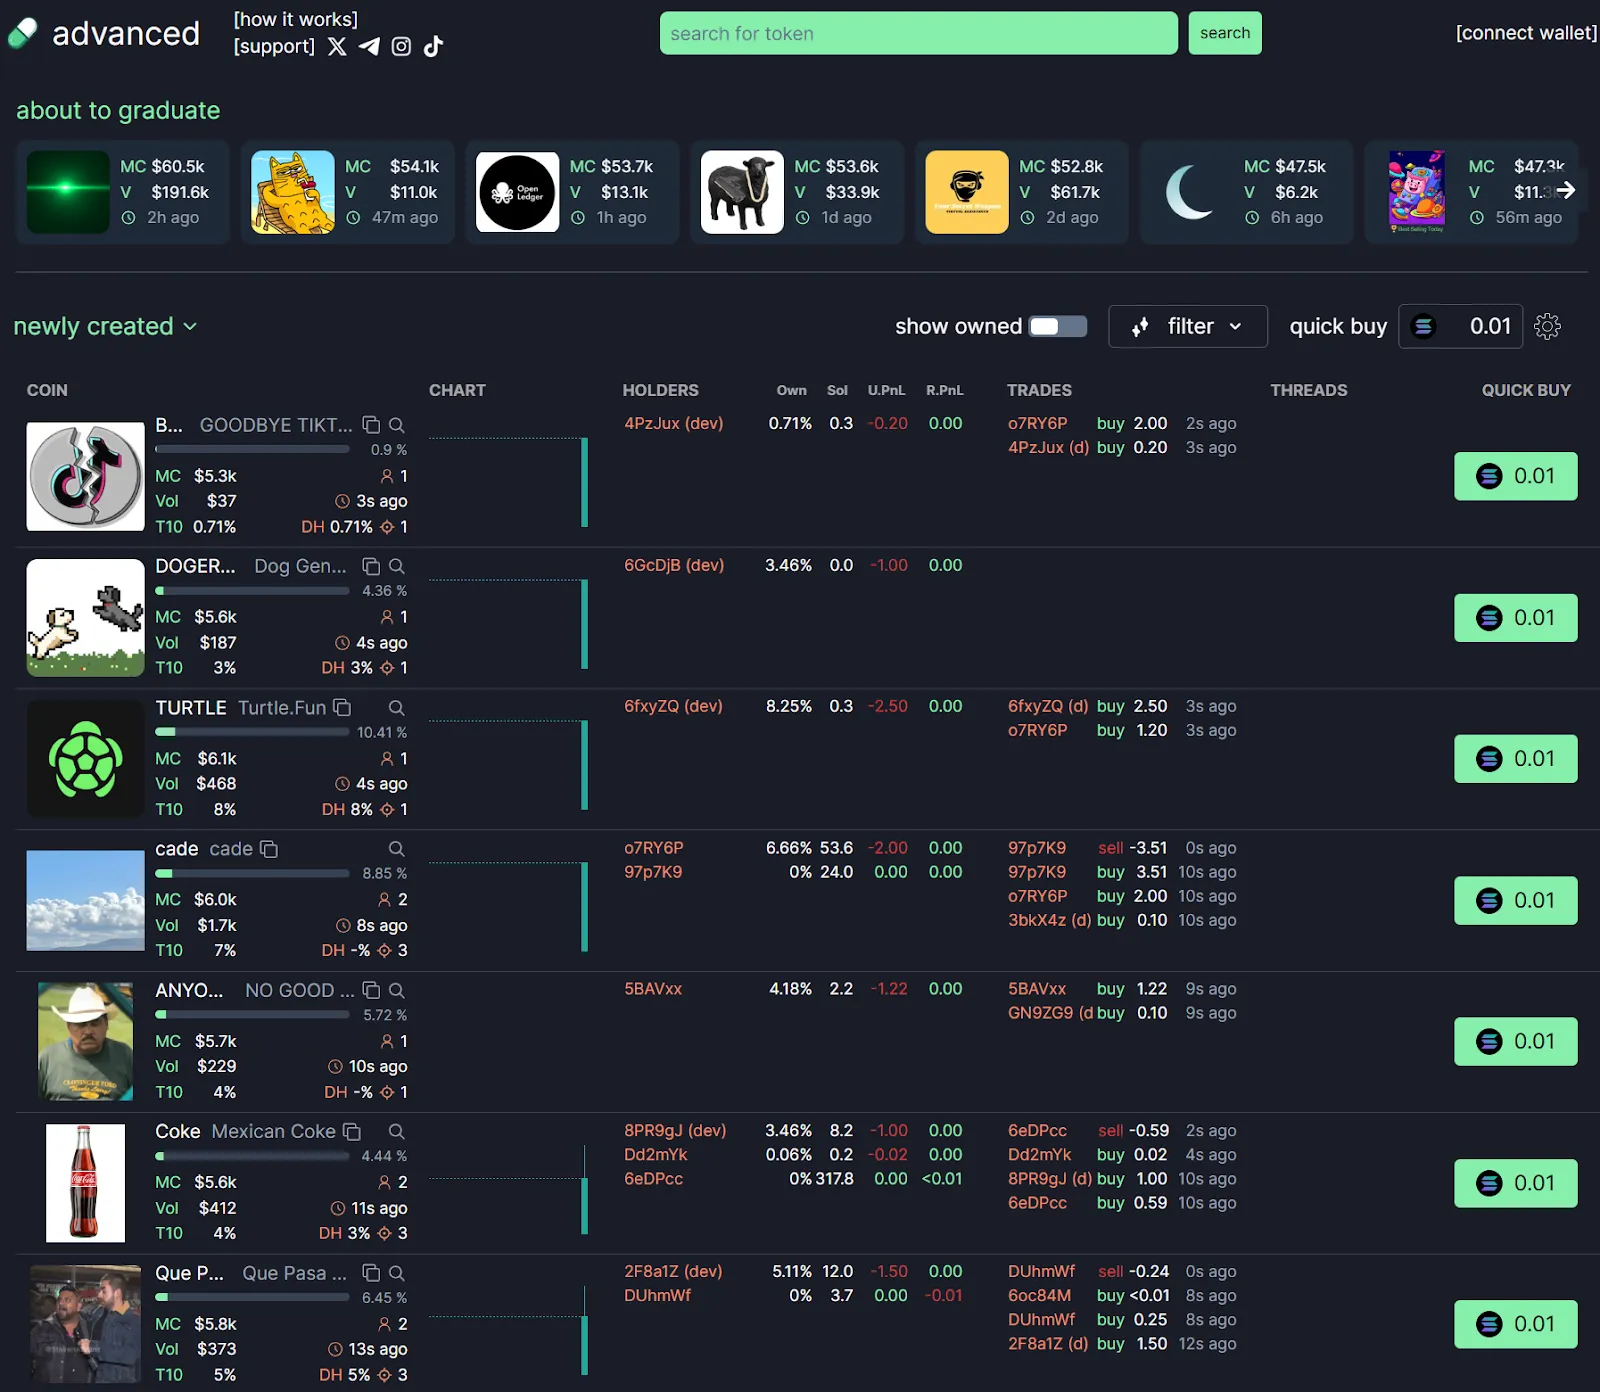Sort by the HOLDERS column header

(660, 390)
